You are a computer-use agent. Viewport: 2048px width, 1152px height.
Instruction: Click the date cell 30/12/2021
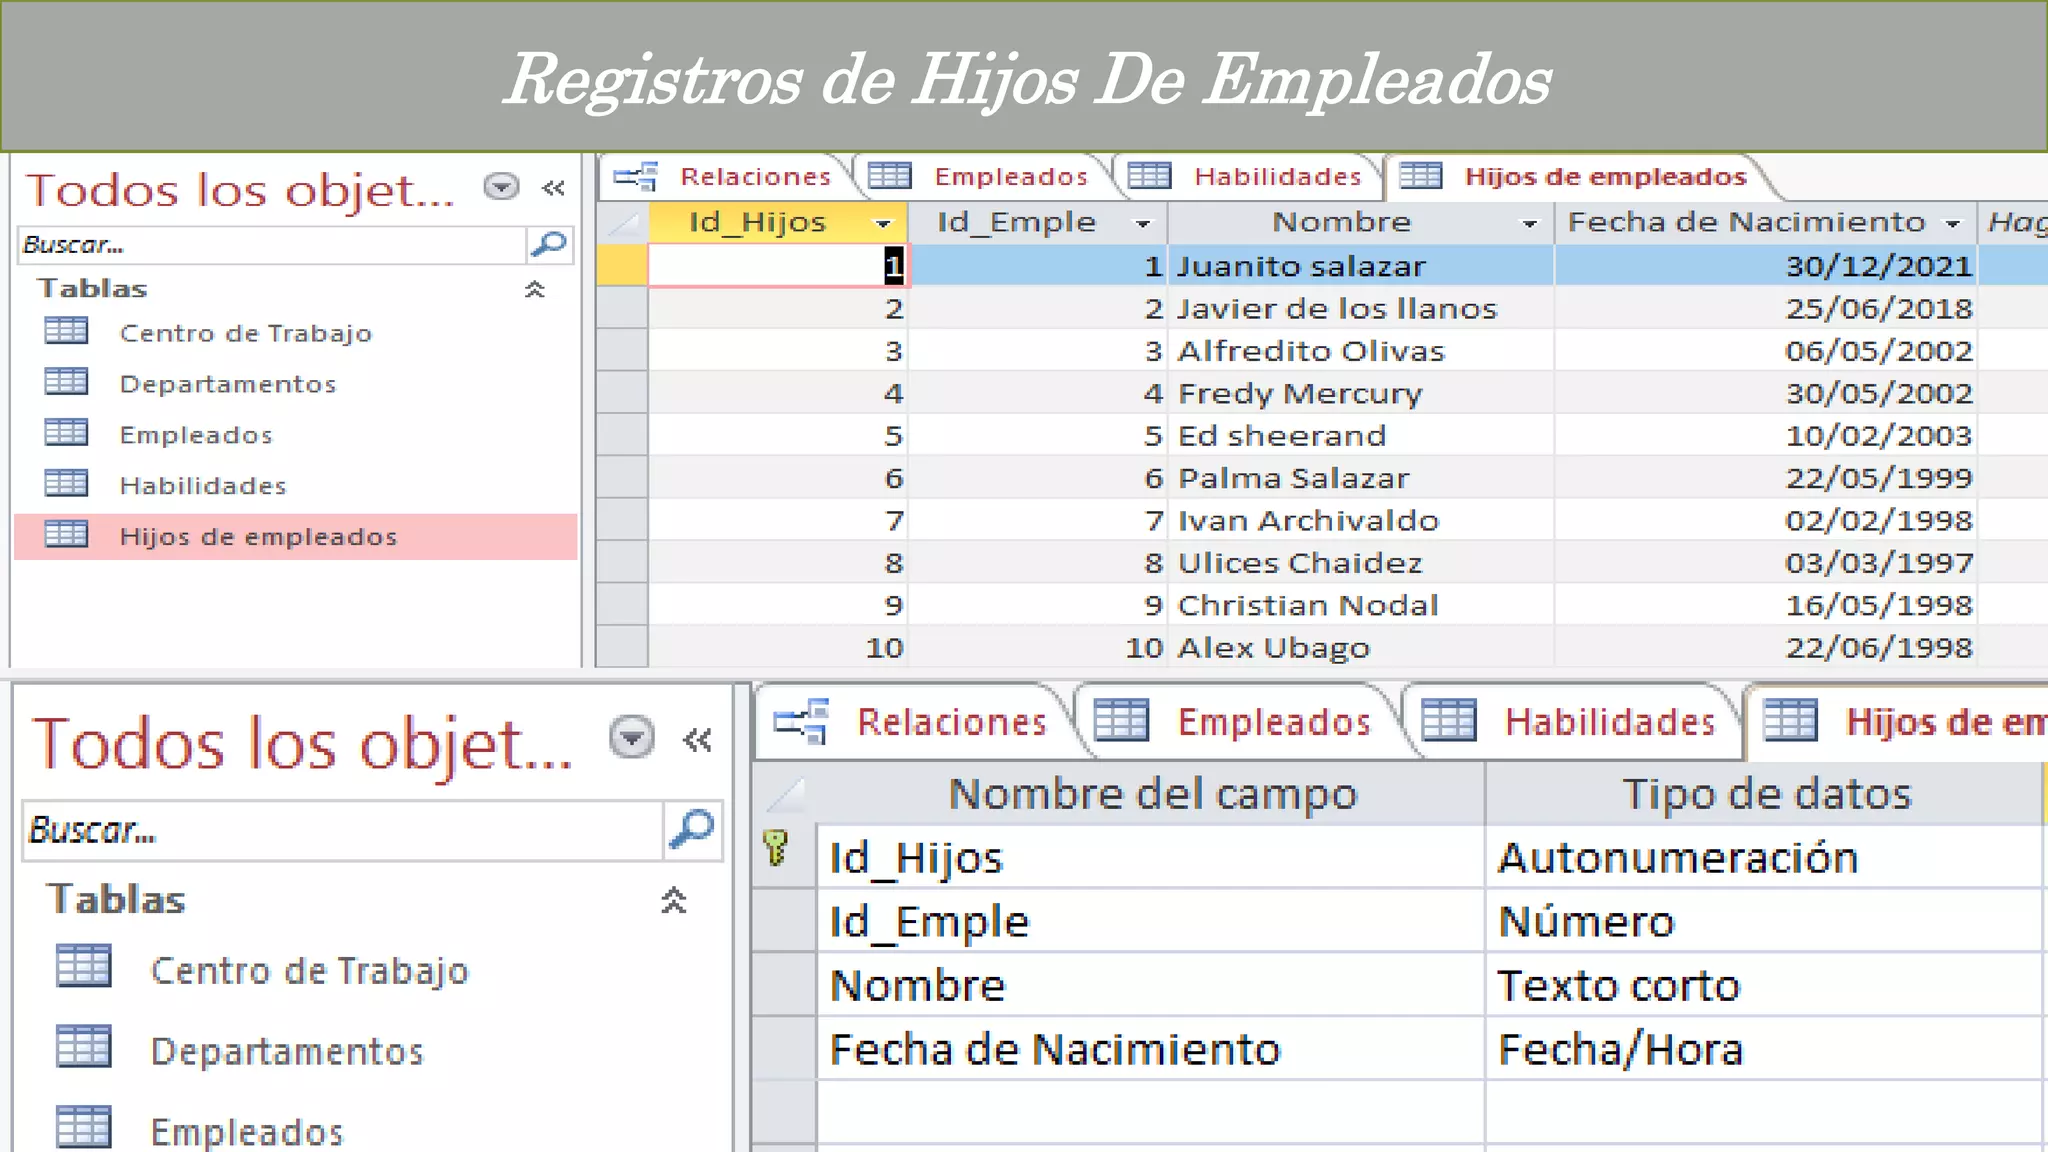(x=1766, y=266)
